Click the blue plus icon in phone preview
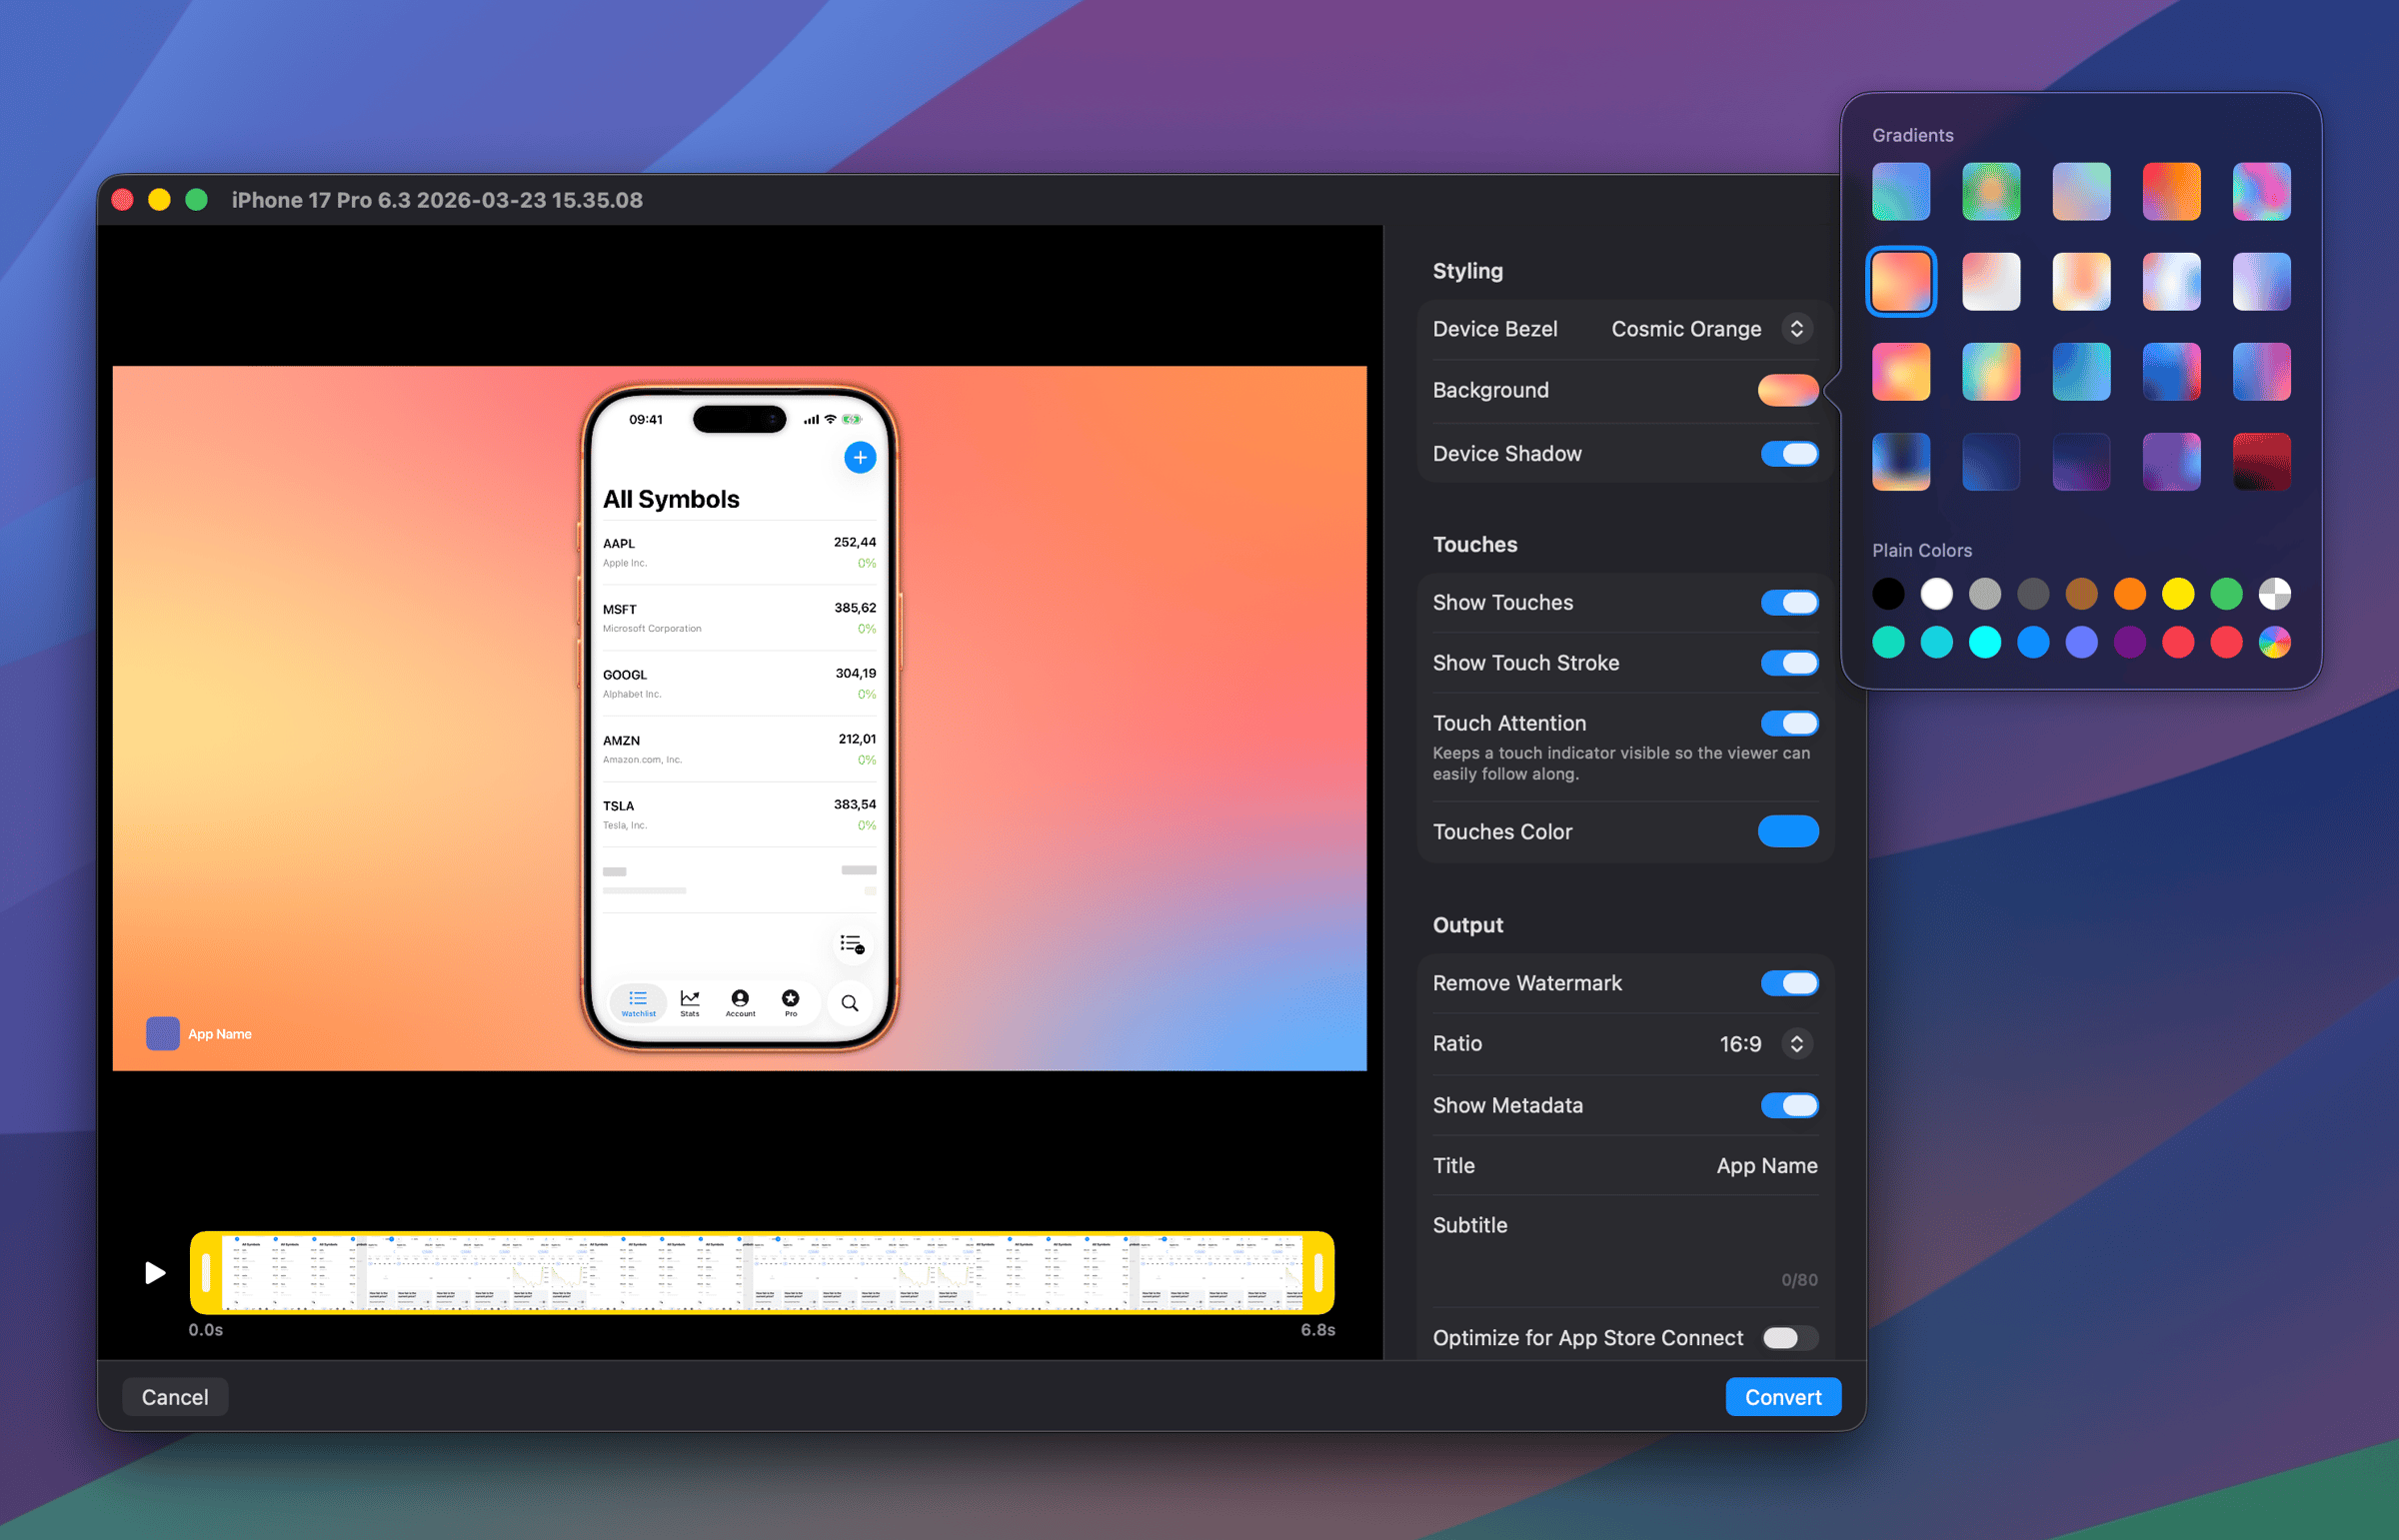Screen dimensions: 2399x1540 tap(859, 457)
